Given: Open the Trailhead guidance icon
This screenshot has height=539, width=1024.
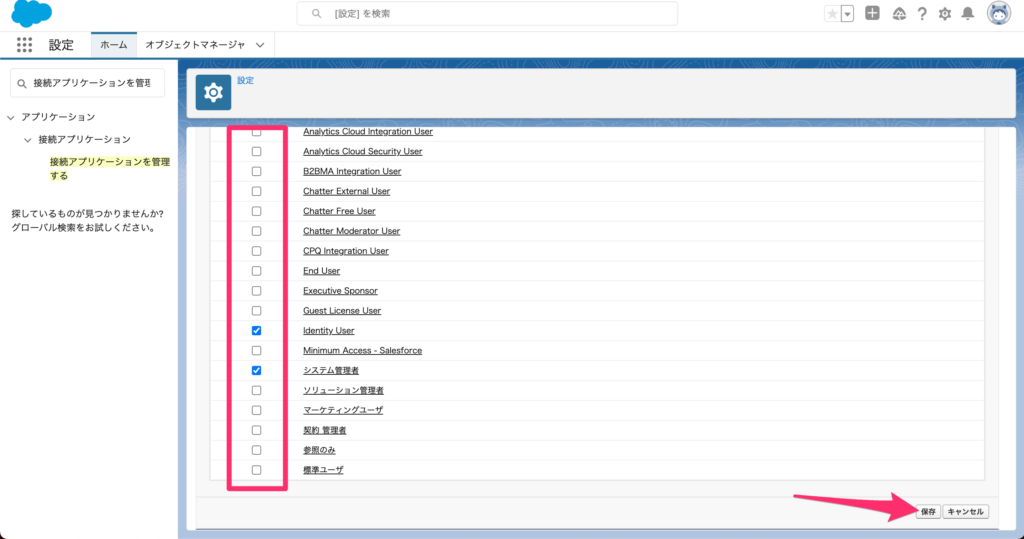Looking at the screenshot, I should coord(898,14).
